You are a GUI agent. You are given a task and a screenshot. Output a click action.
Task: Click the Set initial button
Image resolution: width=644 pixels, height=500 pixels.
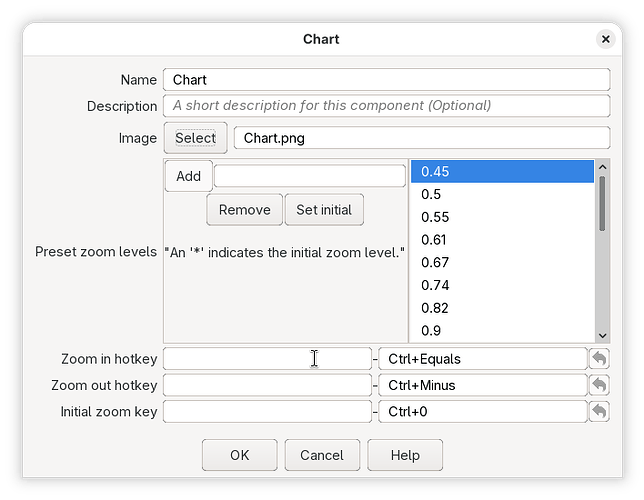tap(324, 210)
